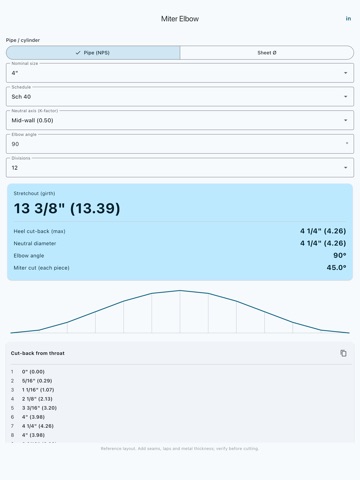Switch units using the 'in' button

pos(348,19)
